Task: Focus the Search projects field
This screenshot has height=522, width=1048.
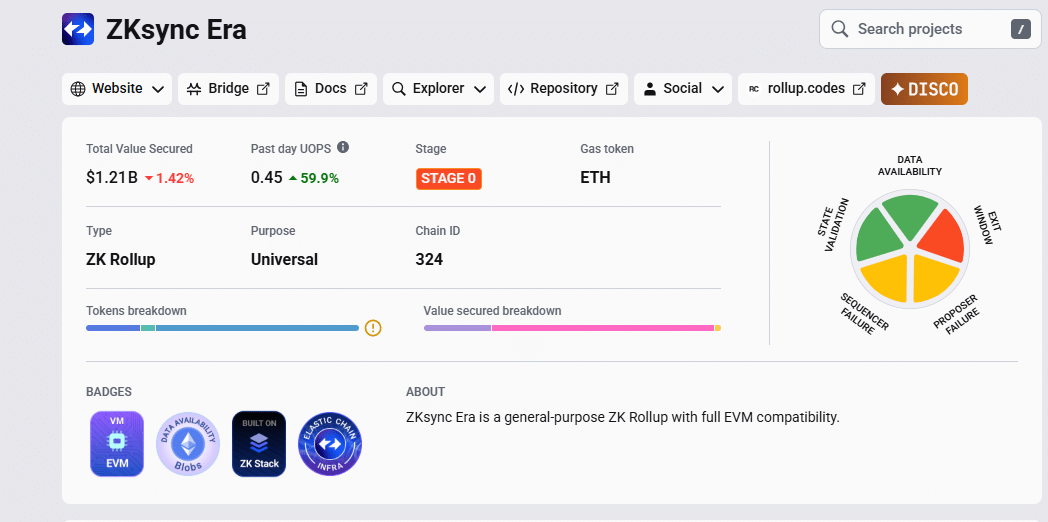Action: click(x=930, y=29)
